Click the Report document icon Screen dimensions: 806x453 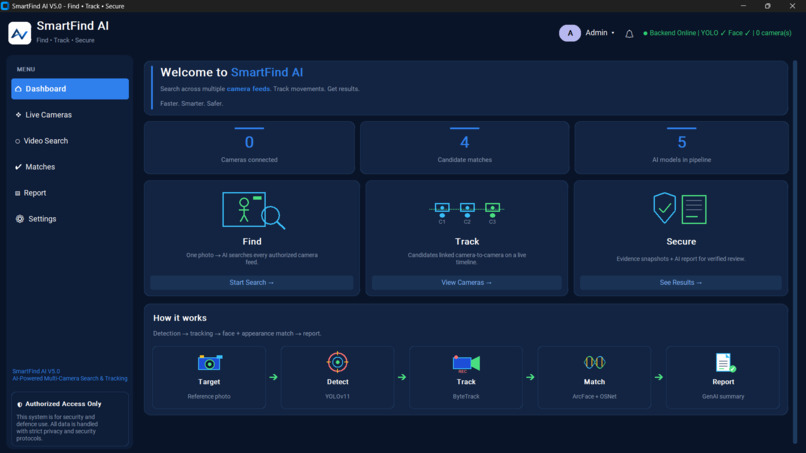(725, 363)
